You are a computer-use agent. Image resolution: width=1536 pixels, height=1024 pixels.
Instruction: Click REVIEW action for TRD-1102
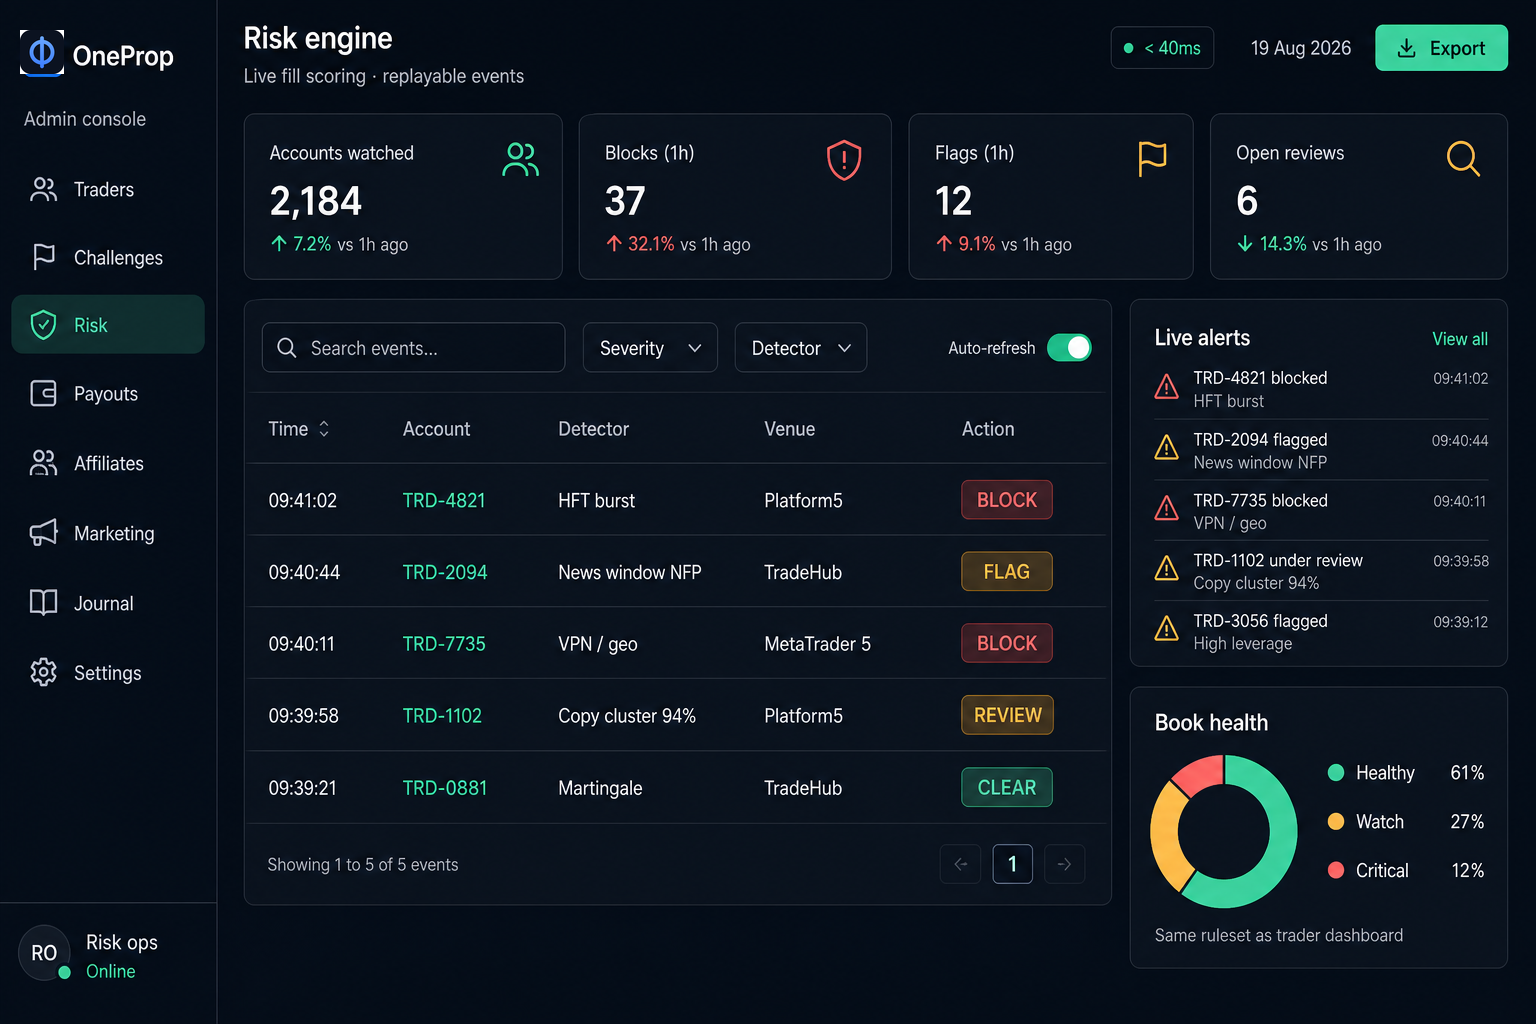(x=1007, y=715)
